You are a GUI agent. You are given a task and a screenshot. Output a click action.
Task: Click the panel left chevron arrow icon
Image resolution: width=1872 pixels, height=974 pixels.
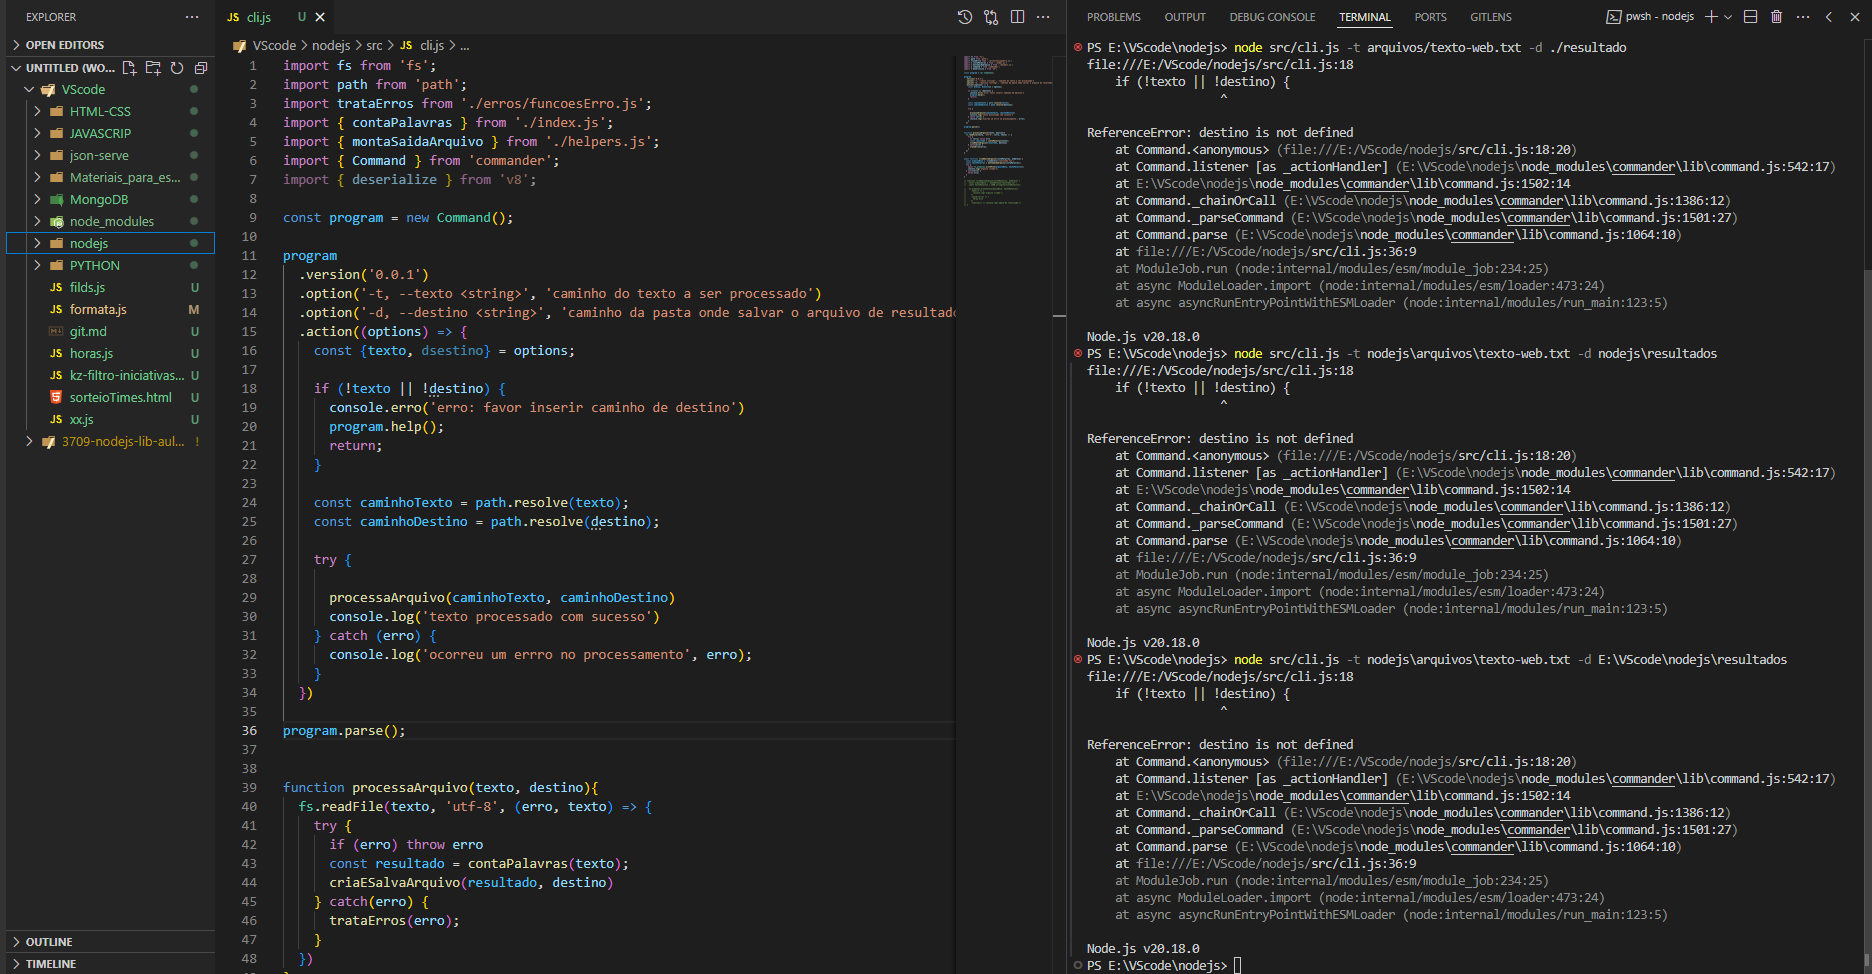click(1828, 17)
